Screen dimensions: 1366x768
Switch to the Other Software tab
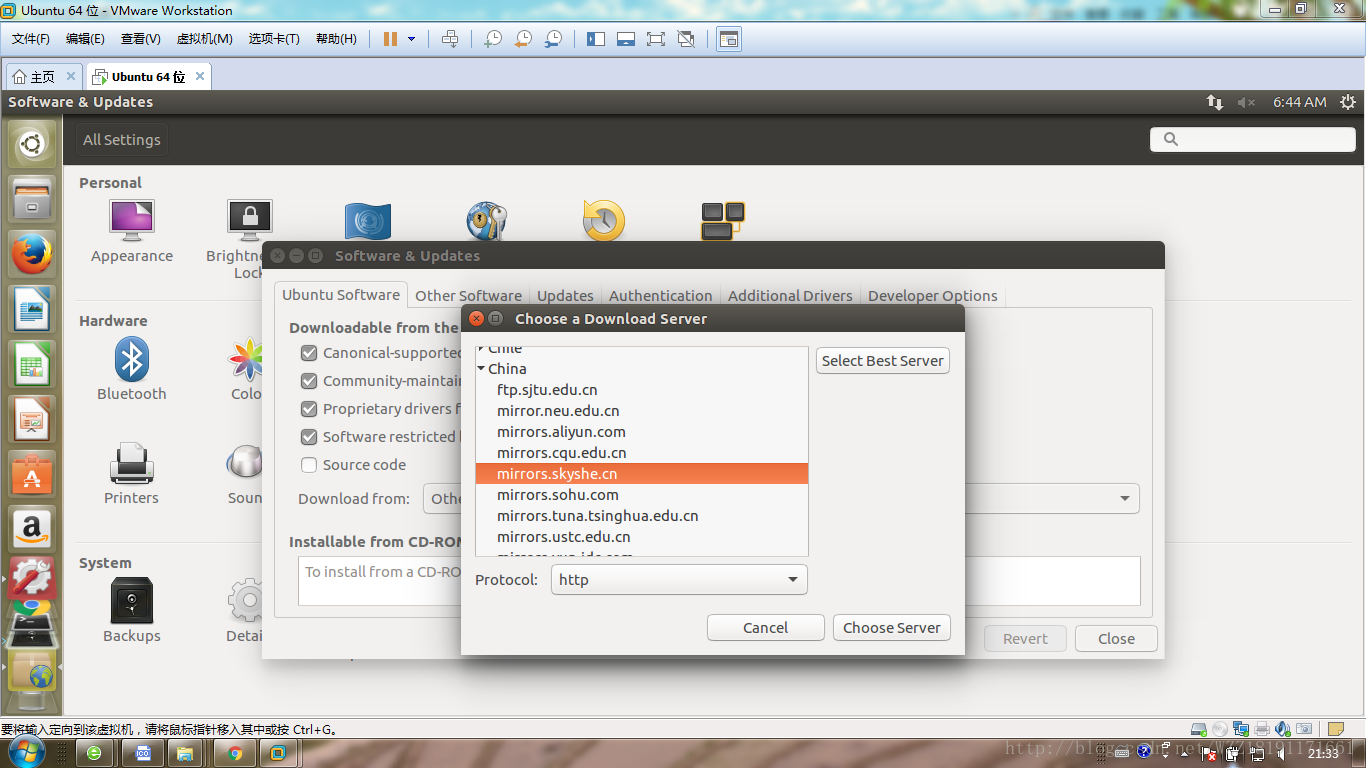coord(468,296)
